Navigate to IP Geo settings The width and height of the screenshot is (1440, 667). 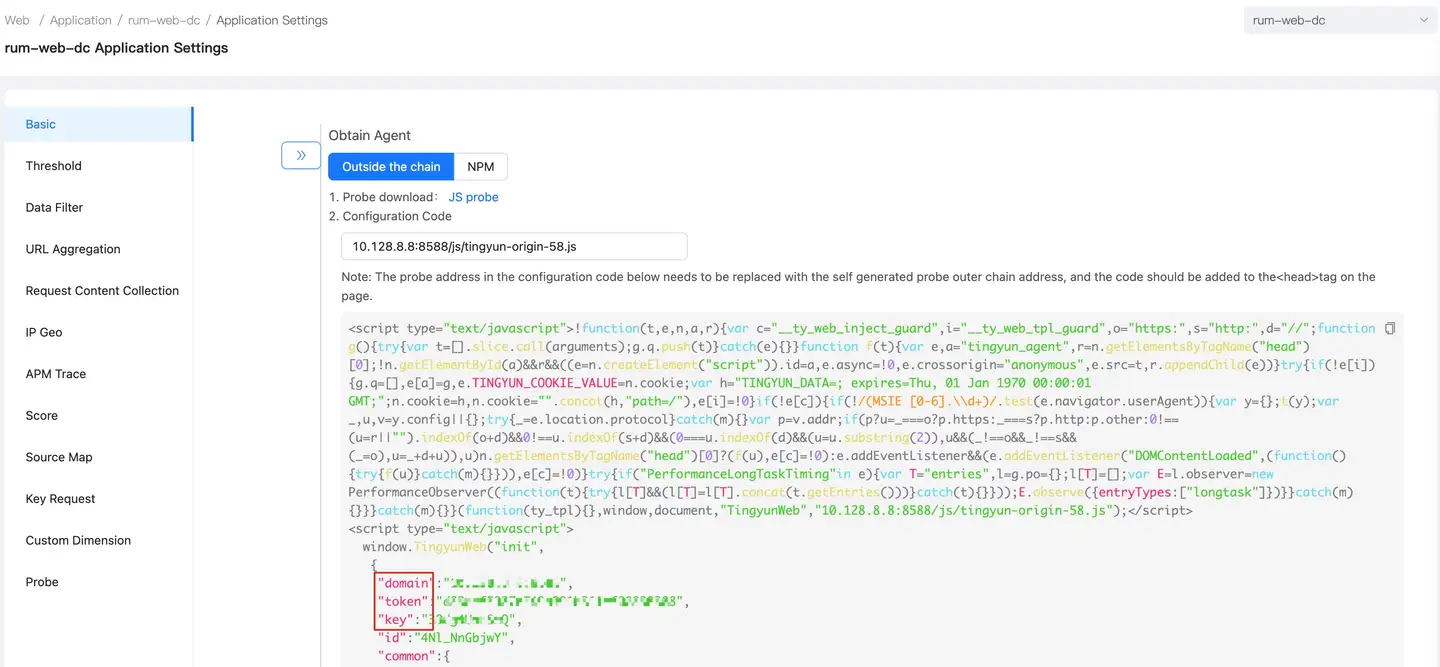click(44, 332)
